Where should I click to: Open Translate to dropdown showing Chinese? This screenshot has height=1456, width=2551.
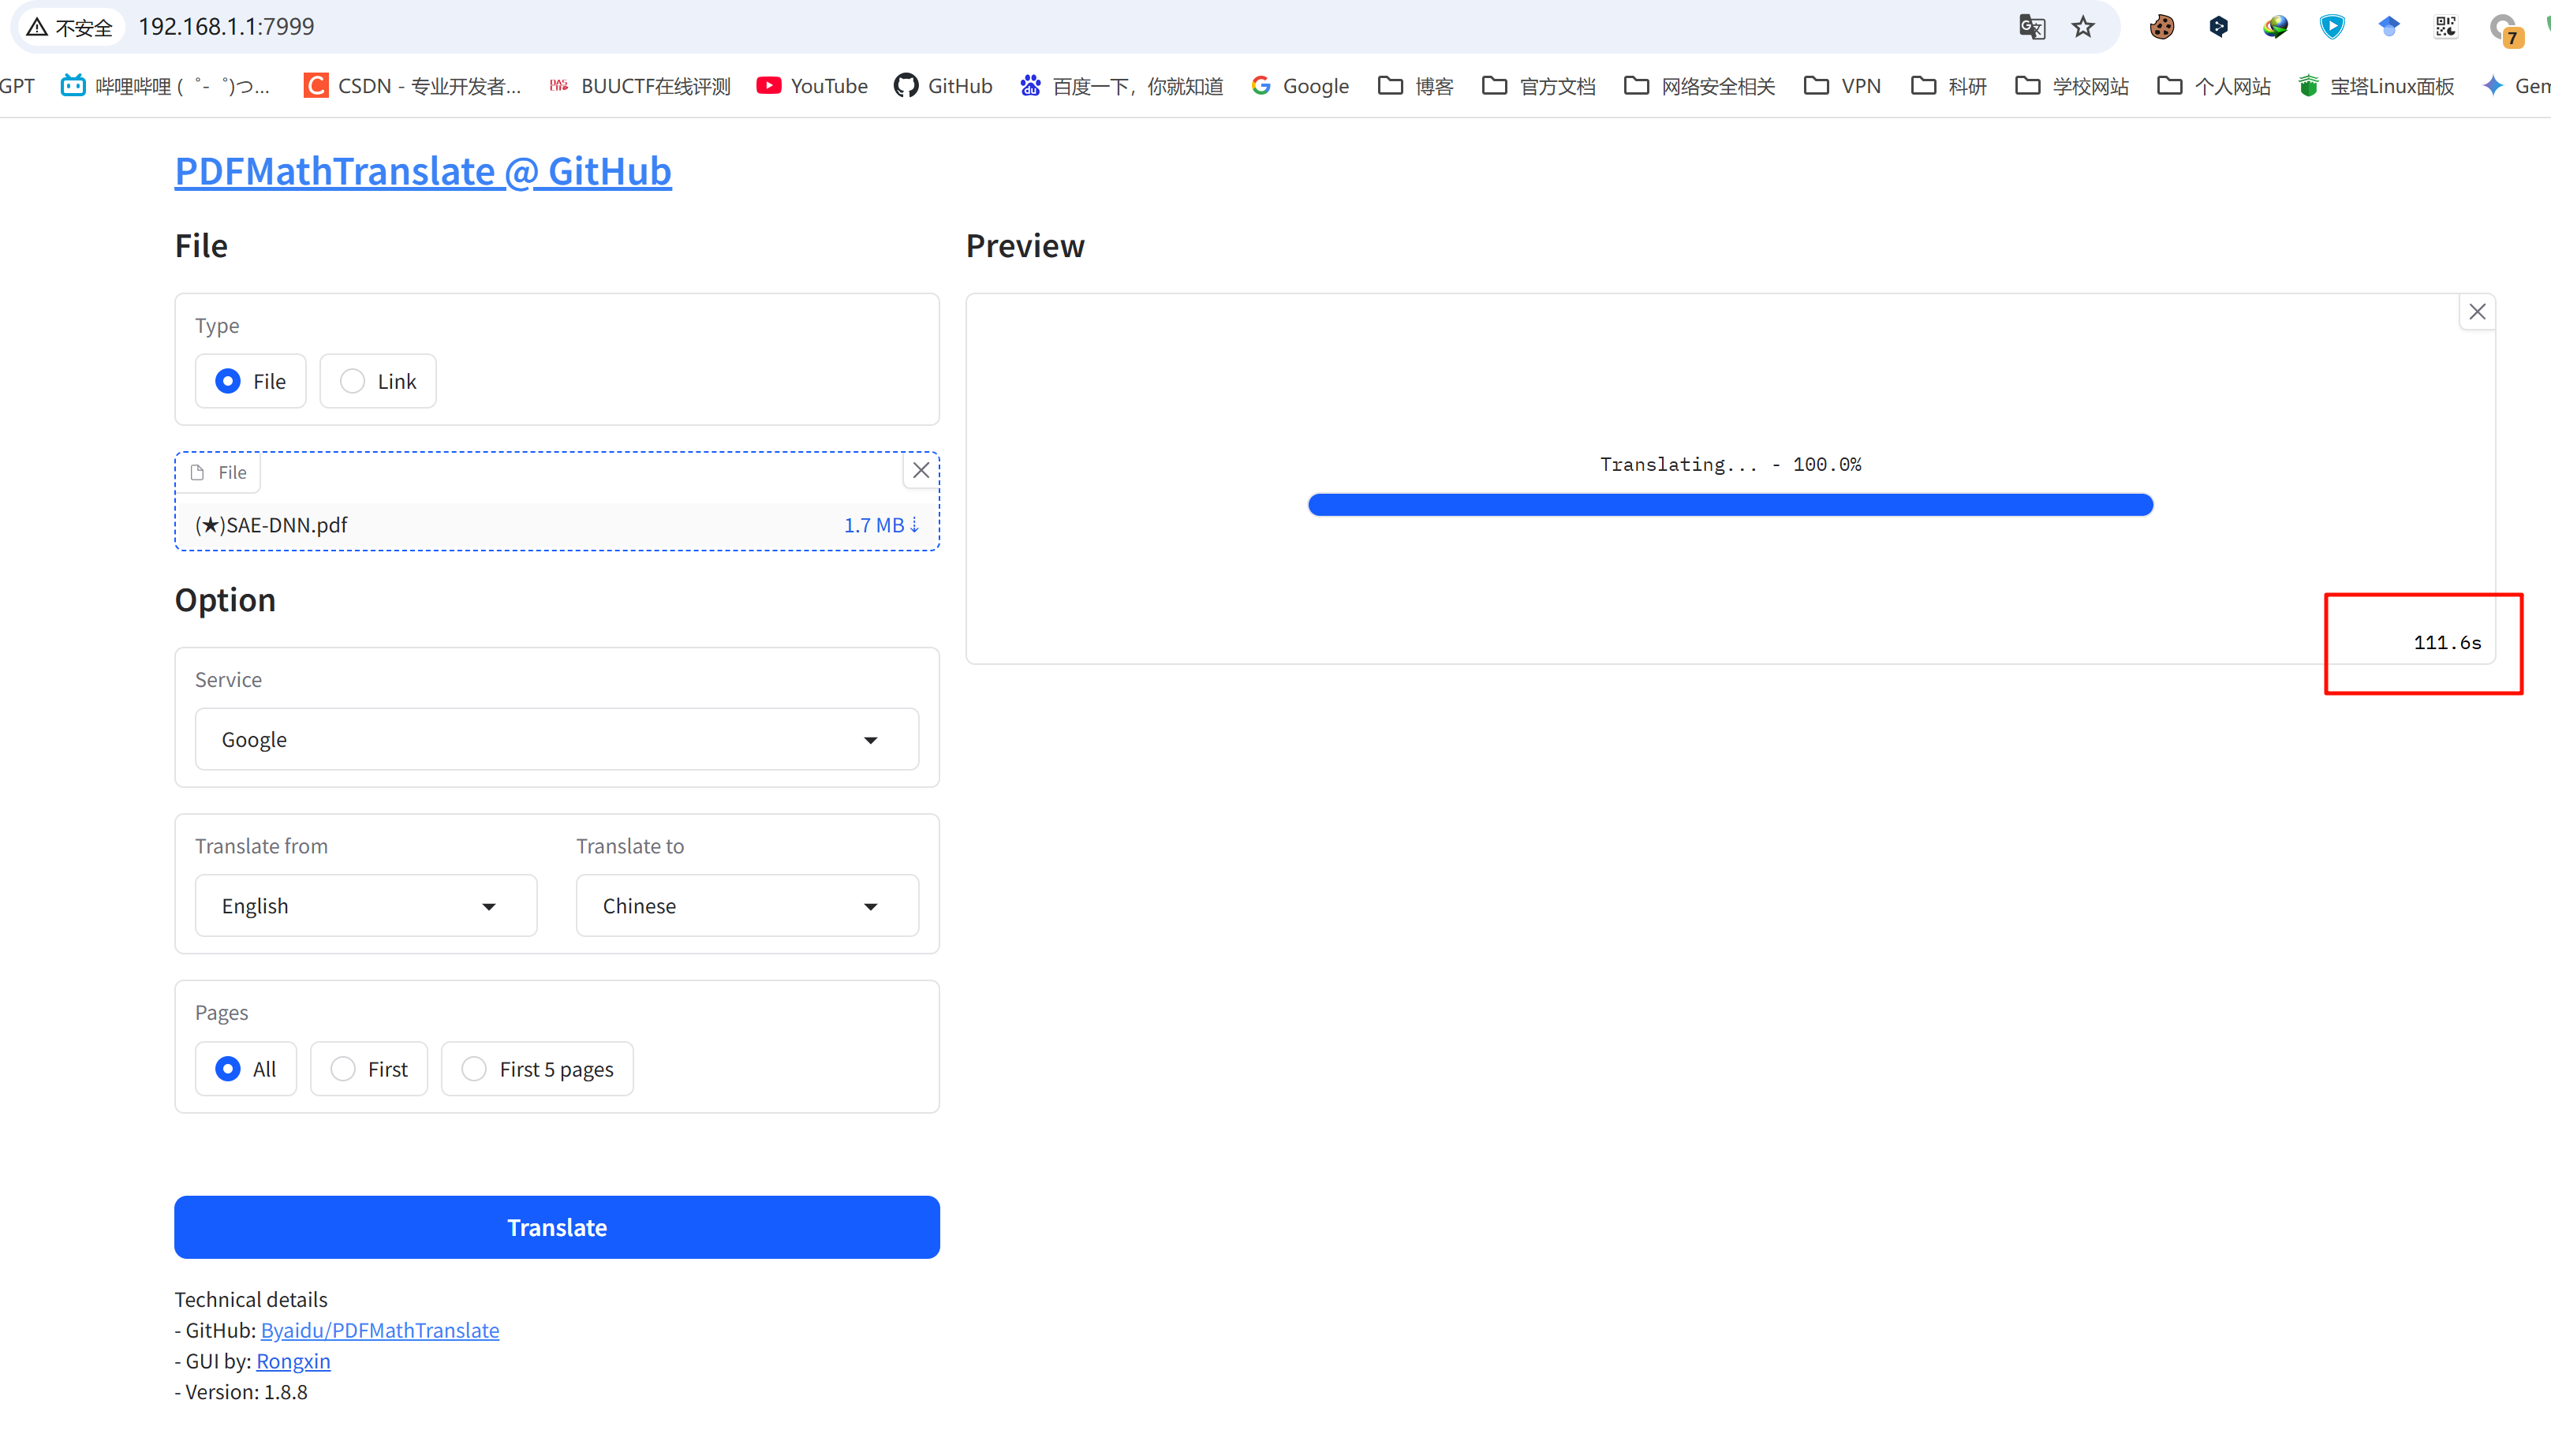tap(747, 906)
